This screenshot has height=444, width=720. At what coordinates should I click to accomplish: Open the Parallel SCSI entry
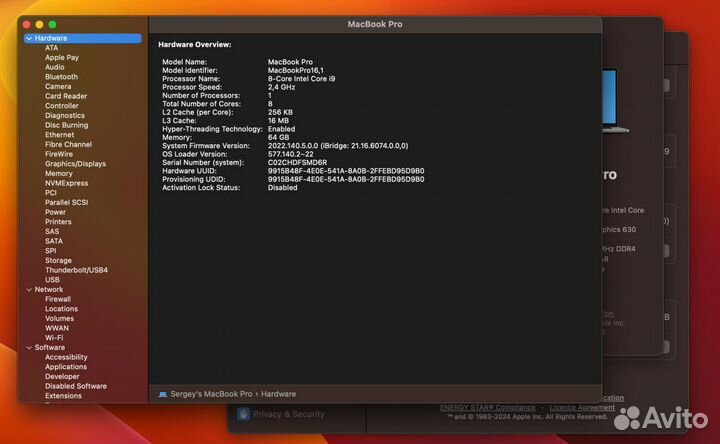coord(67,202)
